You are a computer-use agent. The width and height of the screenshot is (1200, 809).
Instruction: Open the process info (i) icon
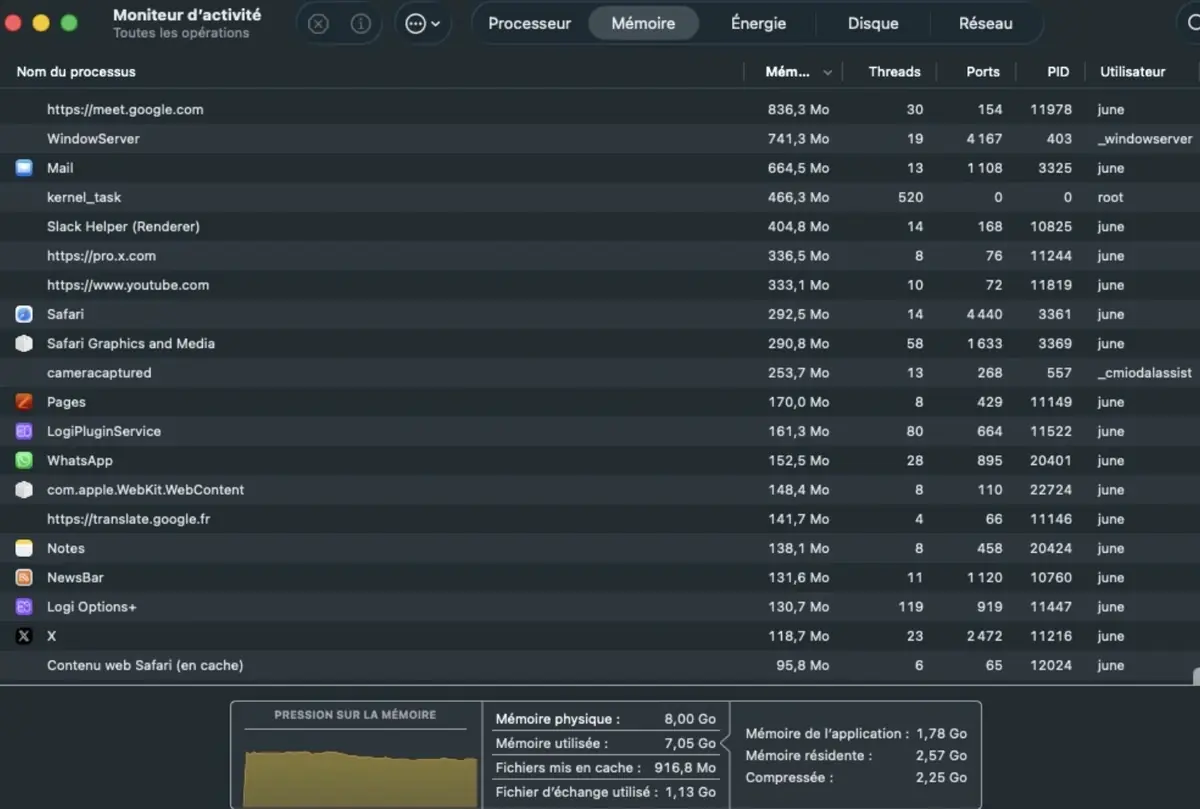click(360, 24)
